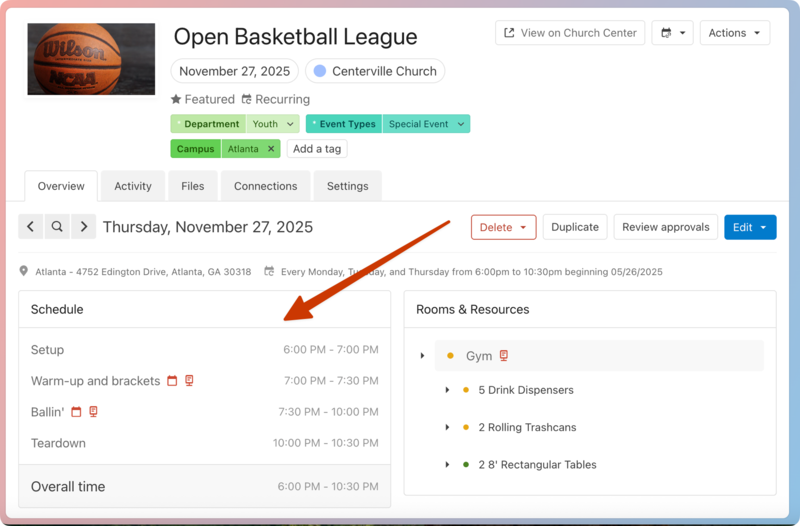
Task: Click the Recurring calendar icon under the date
Action: (x=246, y=99)
